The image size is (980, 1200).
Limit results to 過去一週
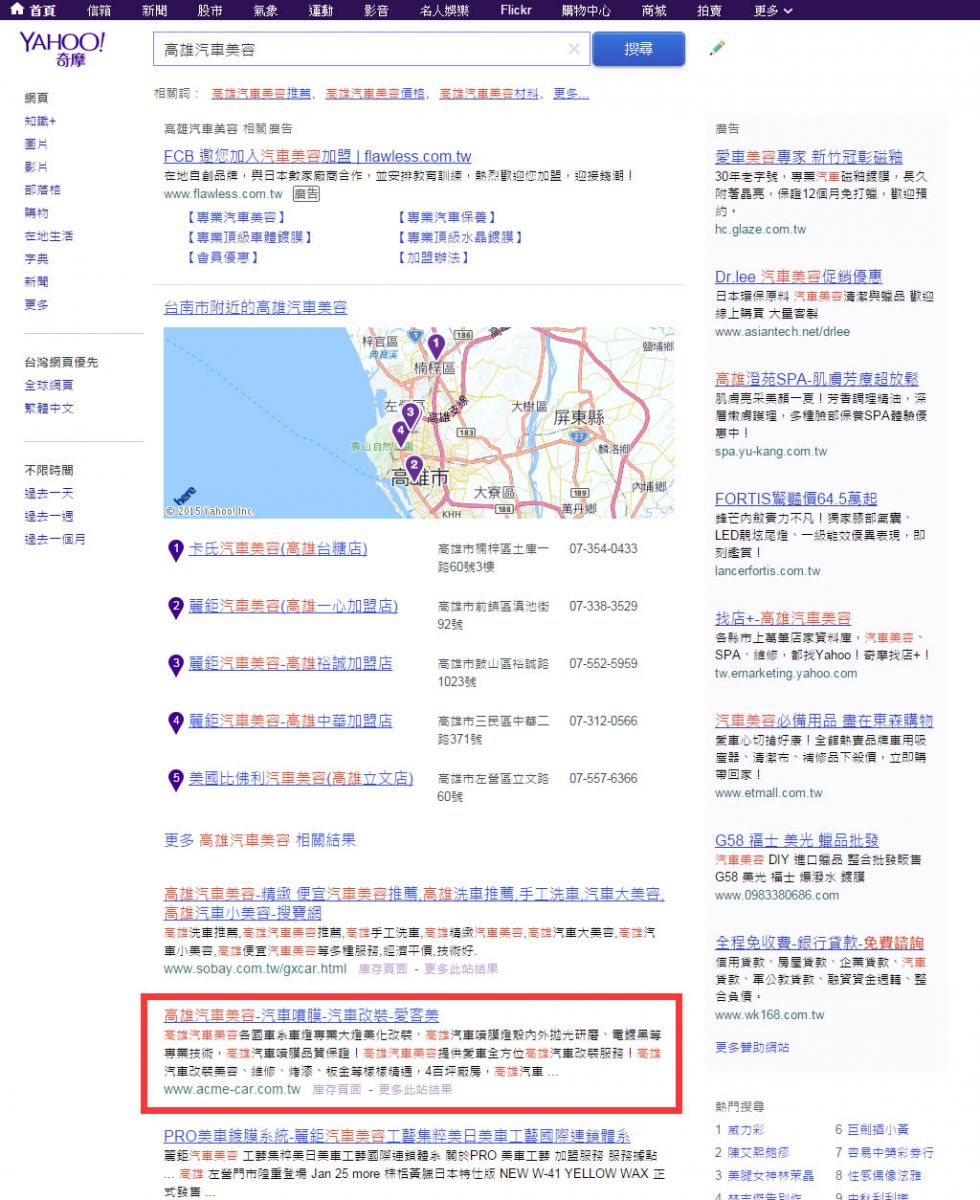[x=49, y=516]
